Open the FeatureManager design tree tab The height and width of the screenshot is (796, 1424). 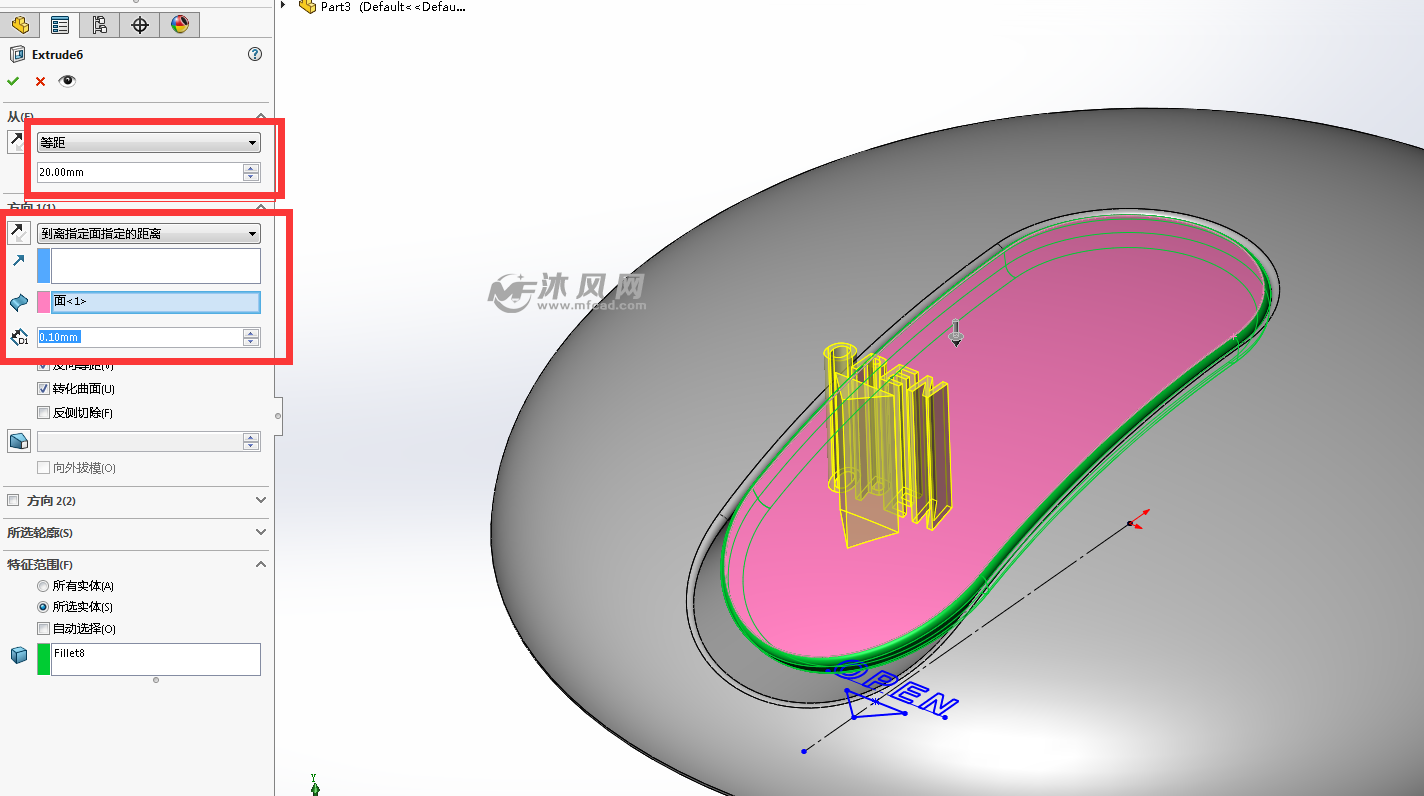pyautogui.click(x=20, y=25)
